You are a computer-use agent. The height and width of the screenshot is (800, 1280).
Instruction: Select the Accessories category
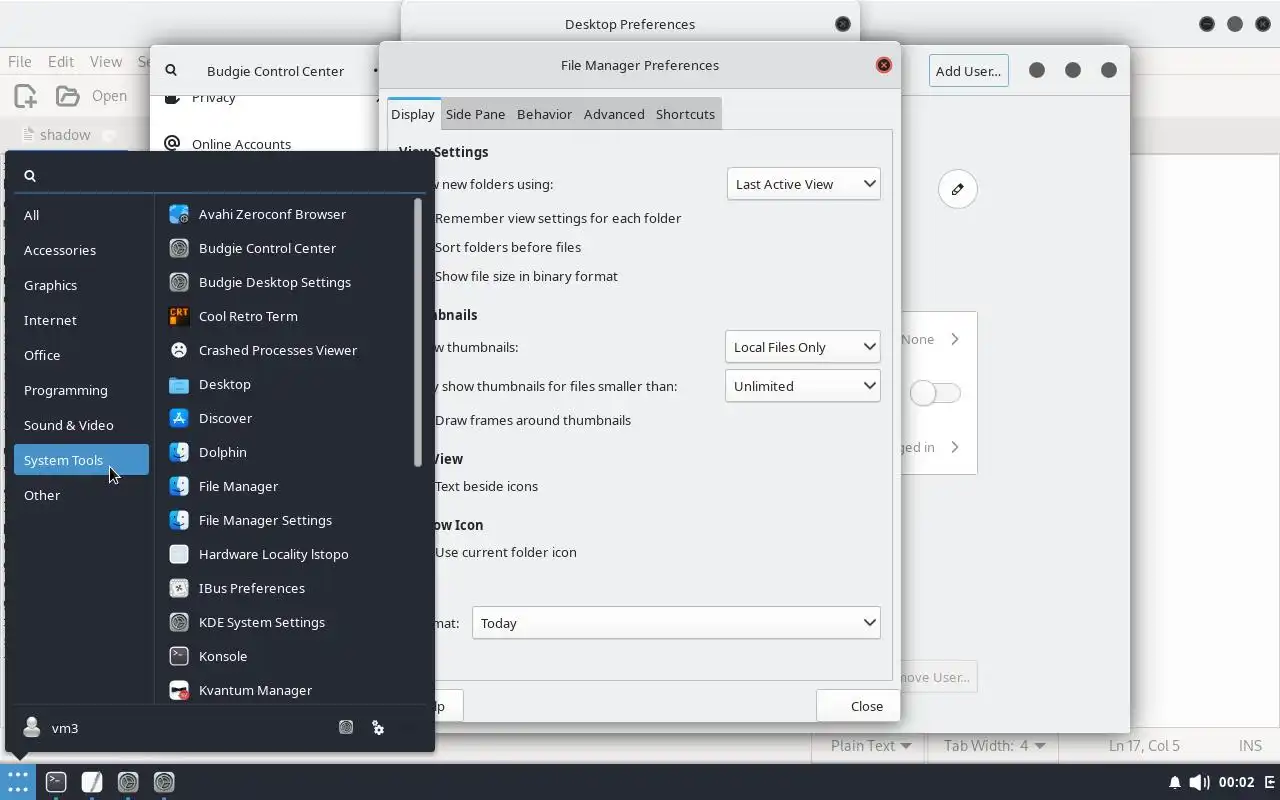coord(81,250)
